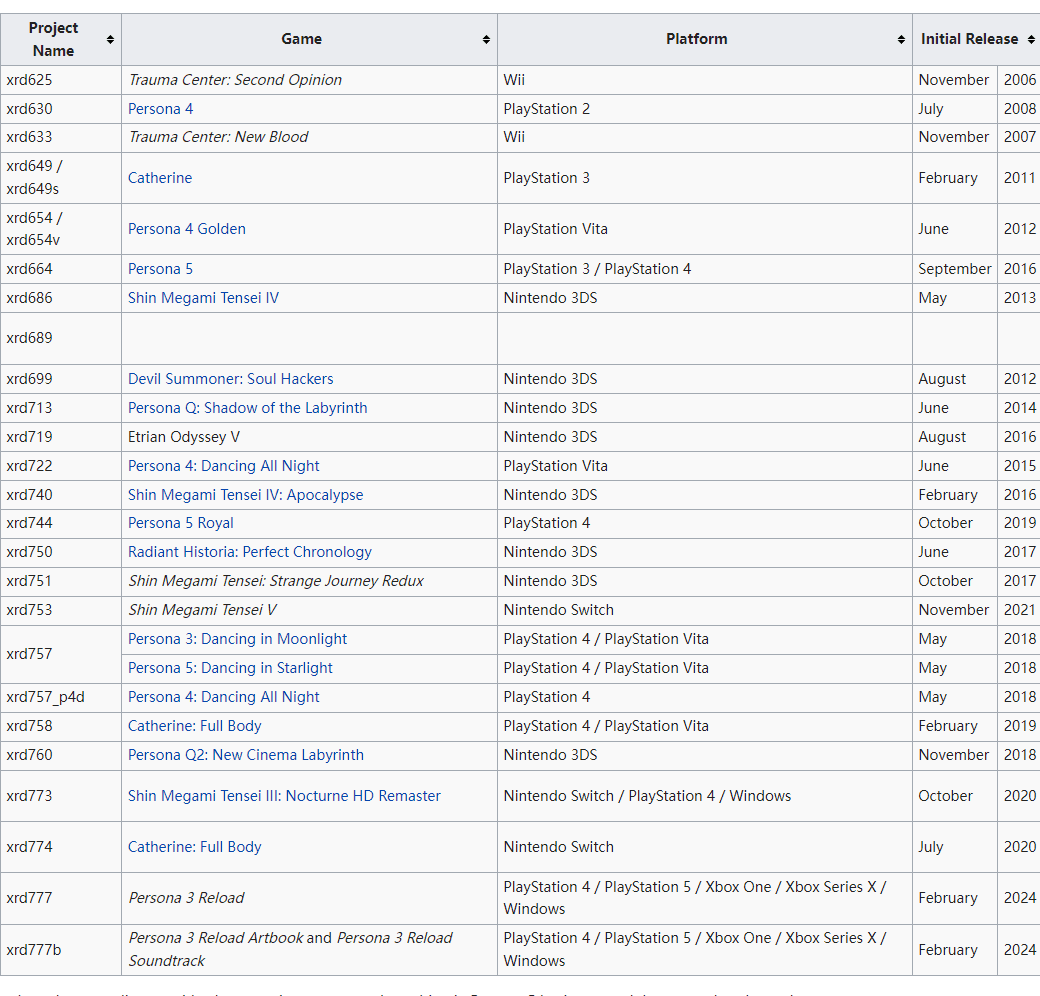Click the 2006 year cell
The width and height of the screenshot is (1040, 996).
[x=1019, y=80]
